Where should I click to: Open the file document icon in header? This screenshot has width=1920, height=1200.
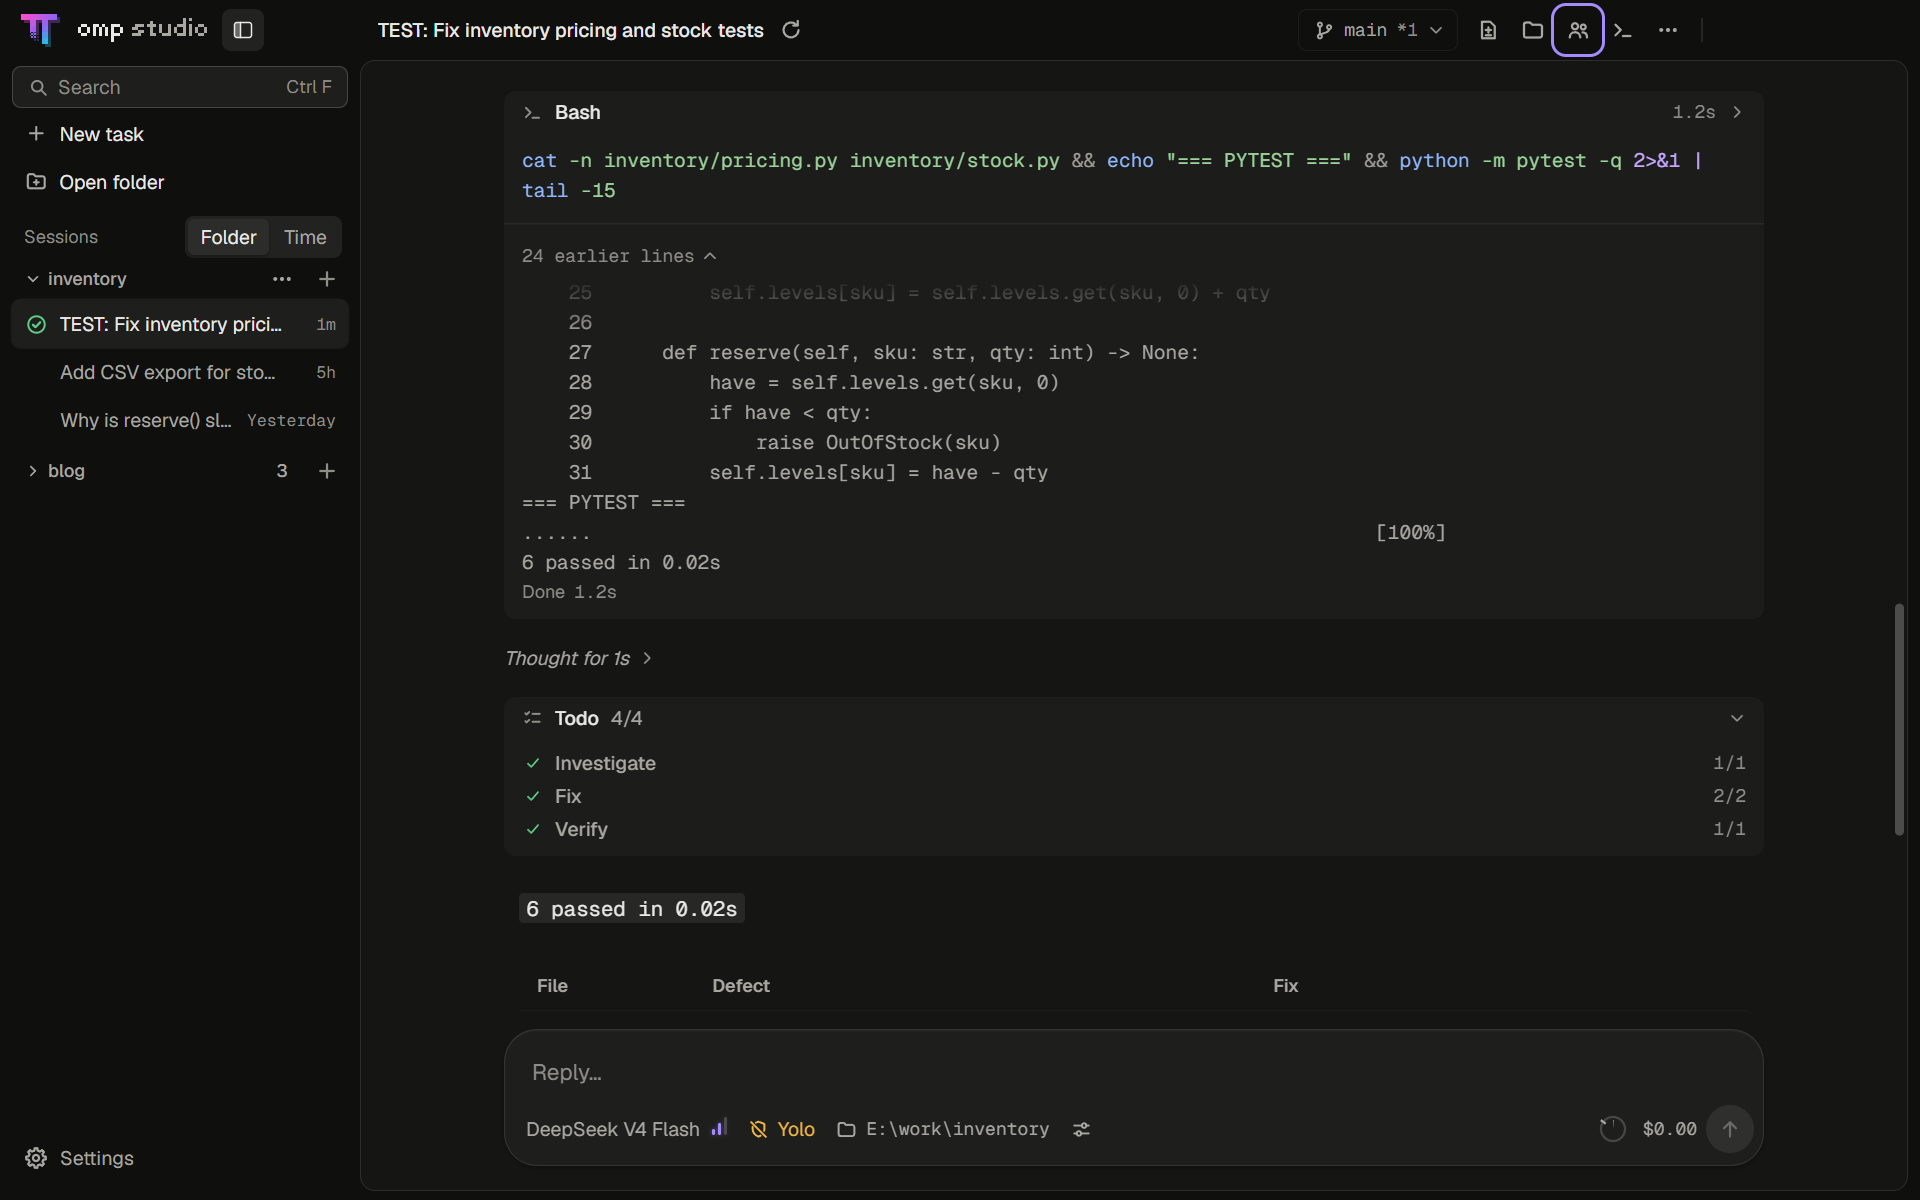point(1488,30)
